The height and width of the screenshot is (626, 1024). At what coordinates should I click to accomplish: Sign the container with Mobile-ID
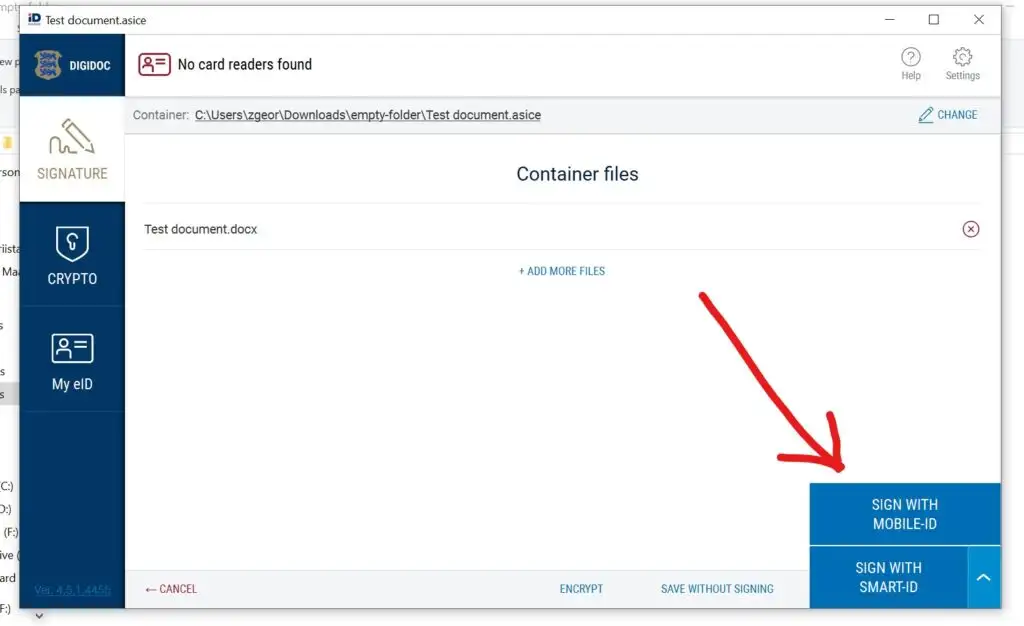click(x=905, y=513)
